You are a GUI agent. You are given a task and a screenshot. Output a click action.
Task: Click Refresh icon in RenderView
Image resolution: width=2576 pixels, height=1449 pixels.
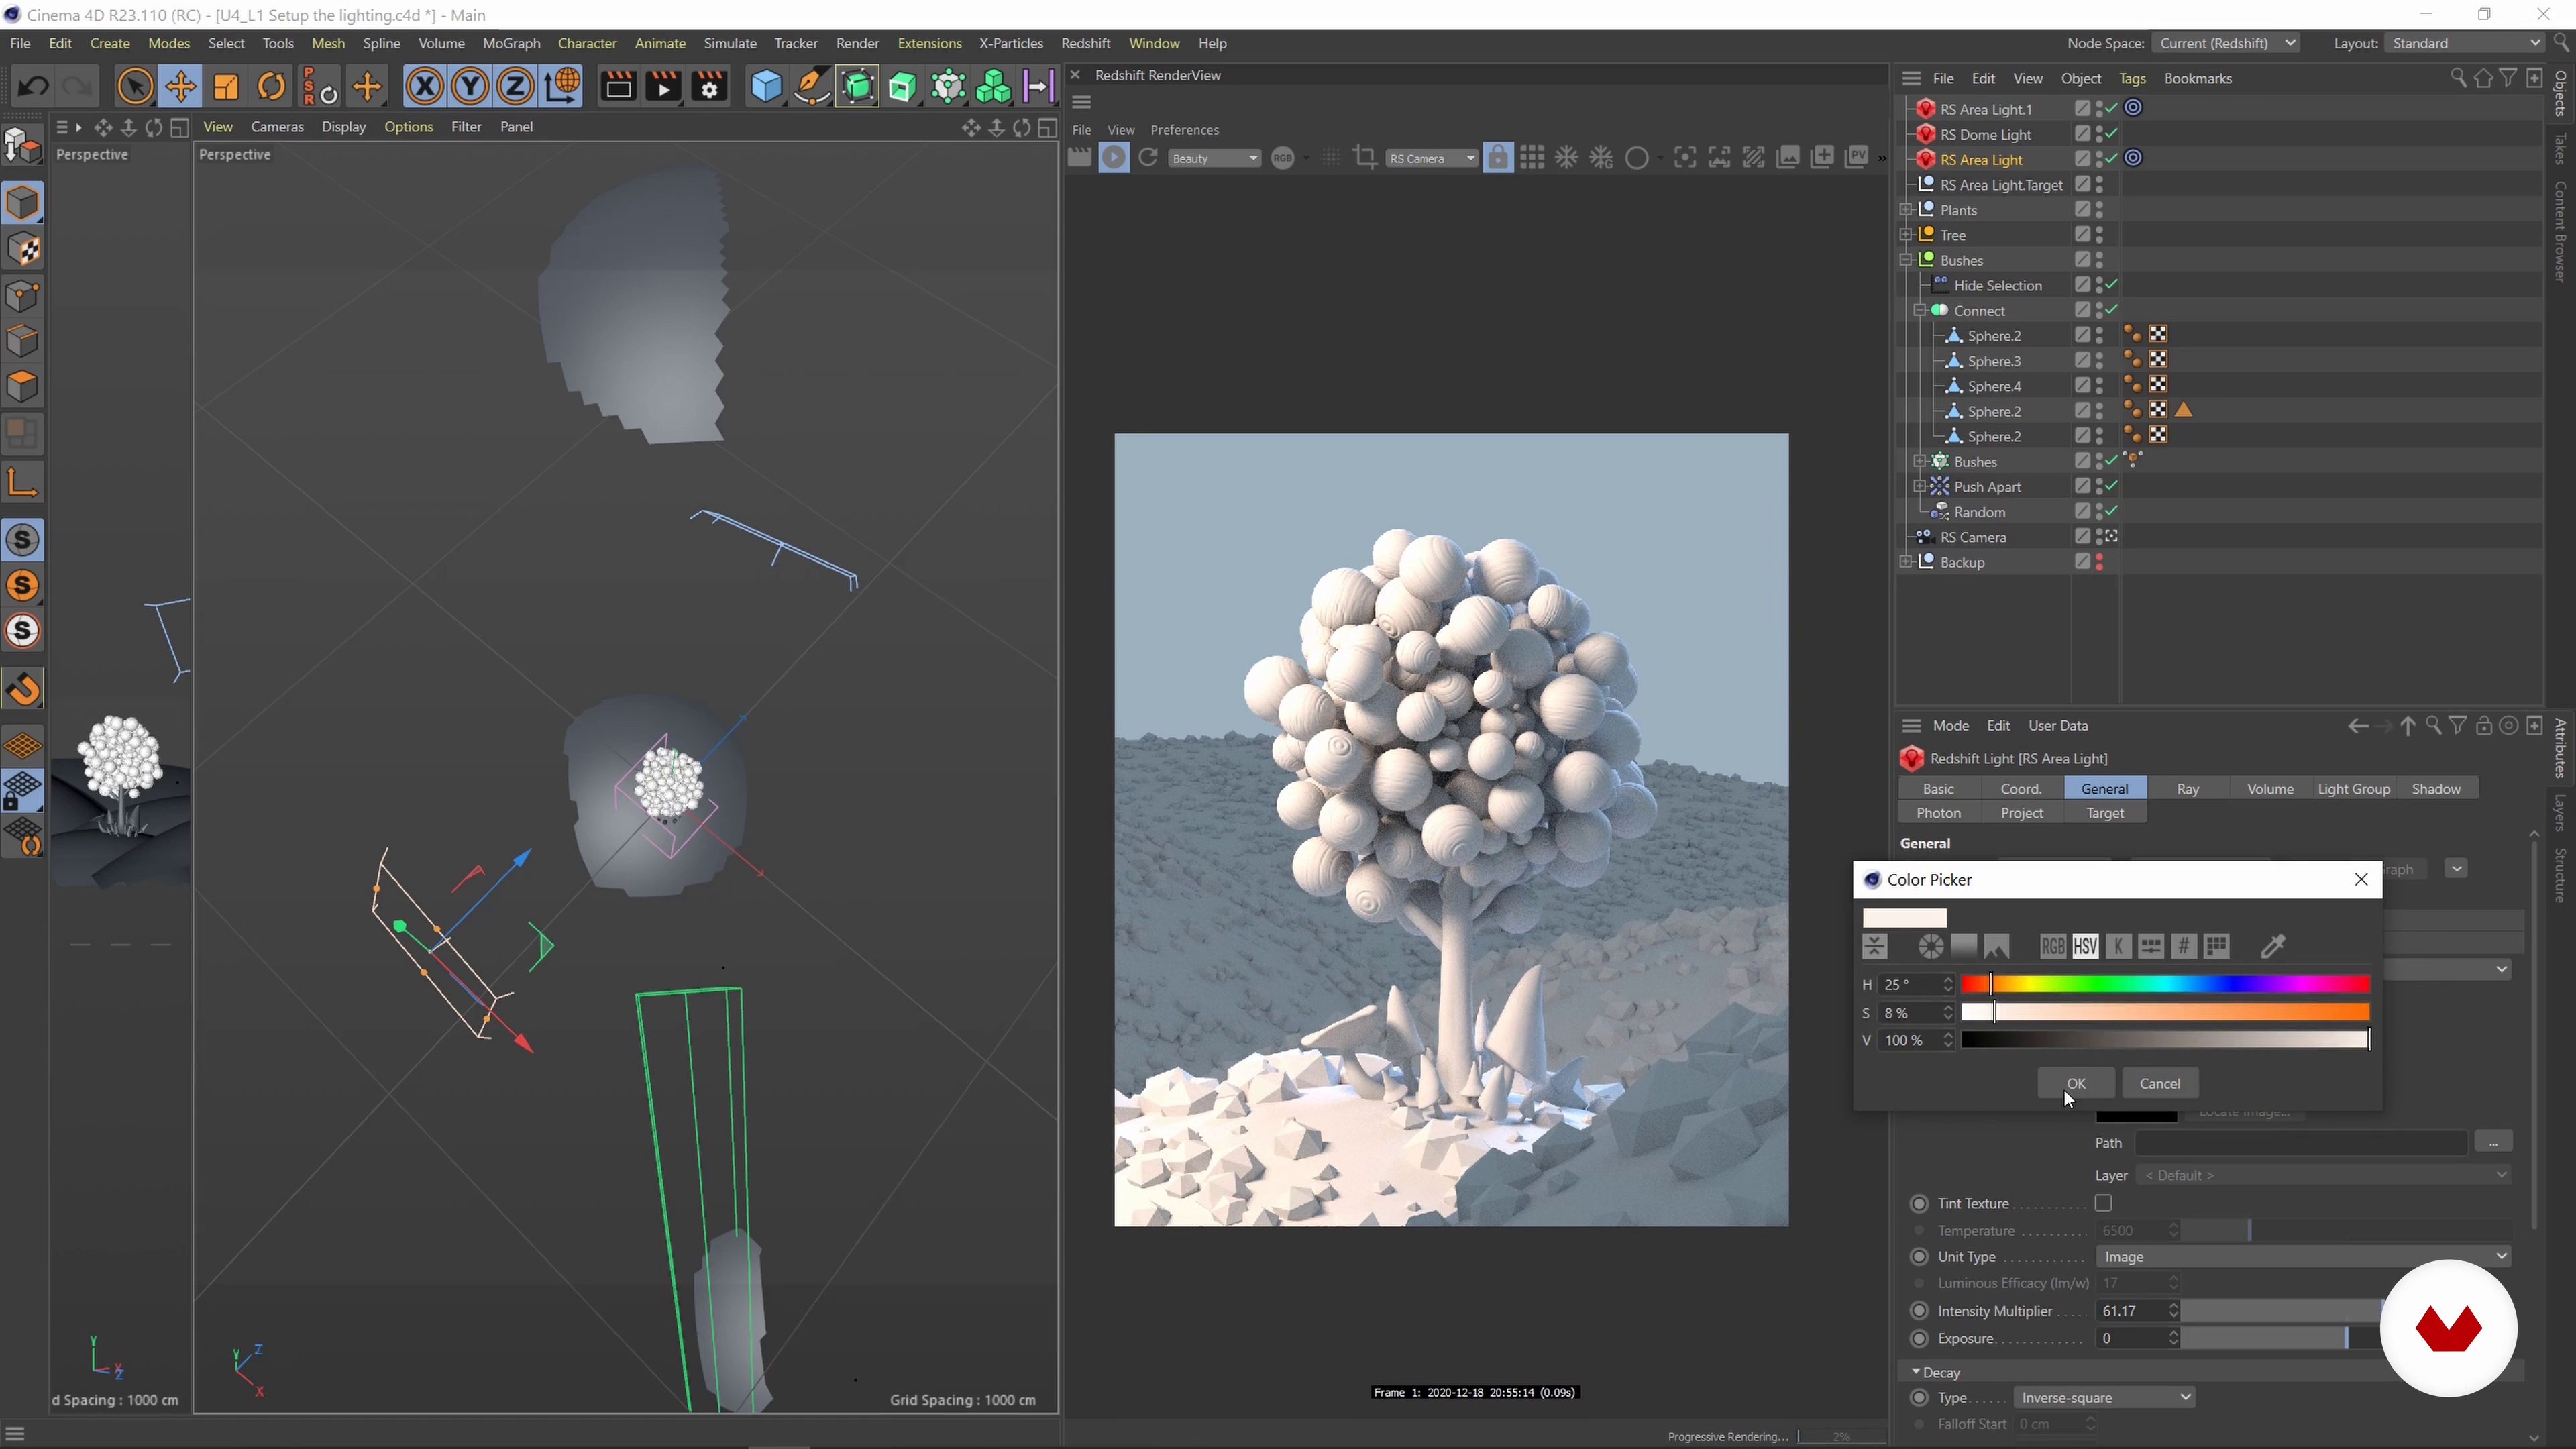1148,158
